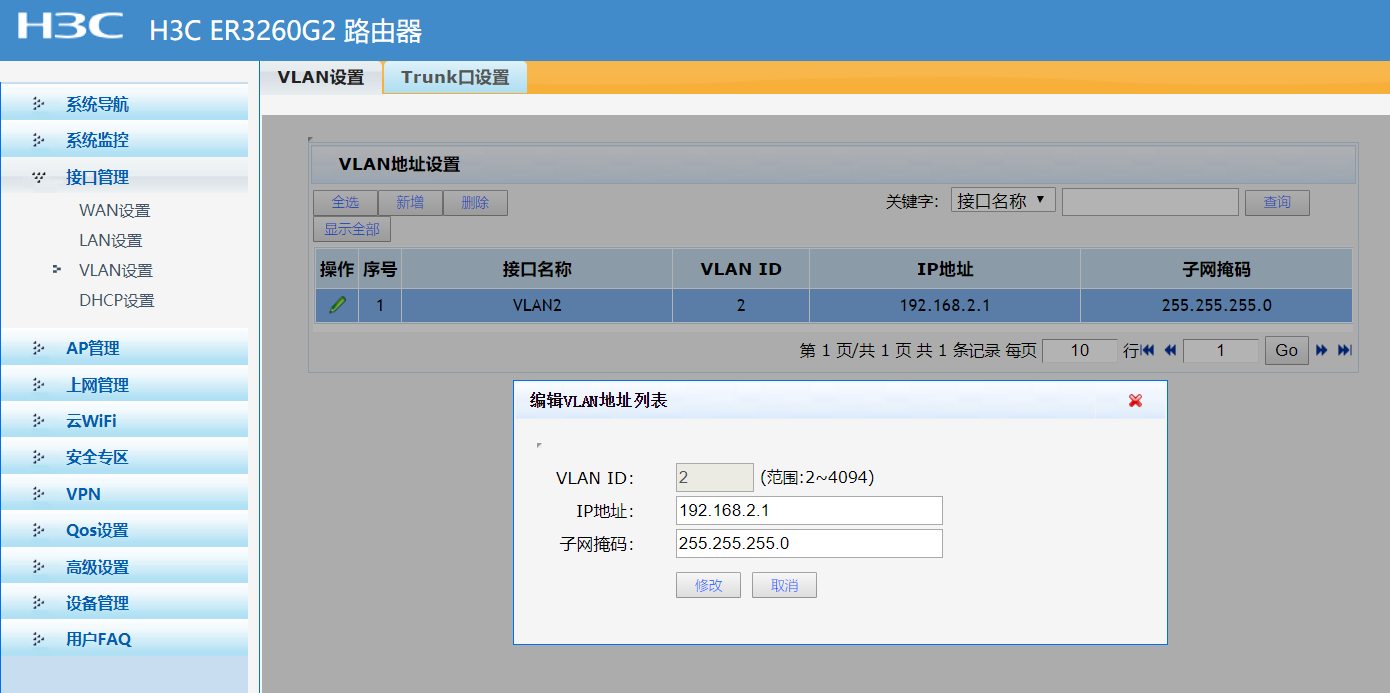The height and width of the screenshot is (693, 1390).
Task: Click the IP地址 column header
Action: pyautogui.click(x=945, y=269)
